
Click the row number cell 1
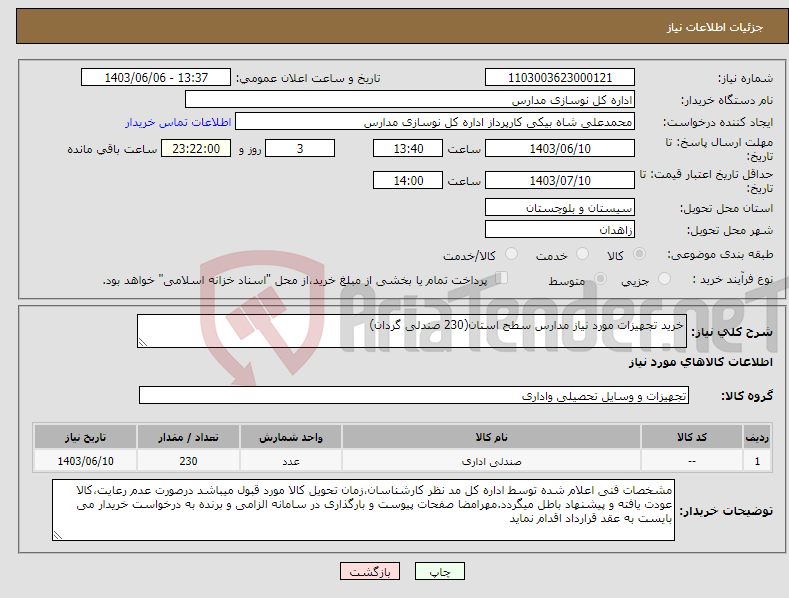(757, 461)
